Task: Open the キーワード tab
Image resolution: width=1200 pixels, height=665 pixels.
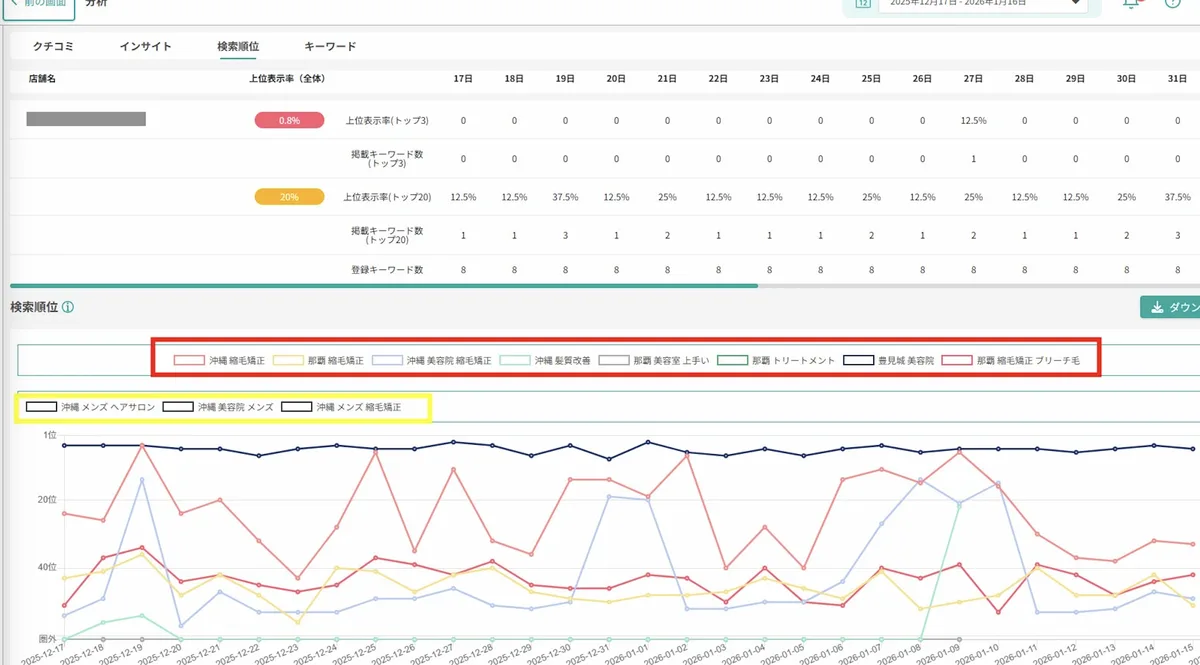Action: [x=330, y=46]
